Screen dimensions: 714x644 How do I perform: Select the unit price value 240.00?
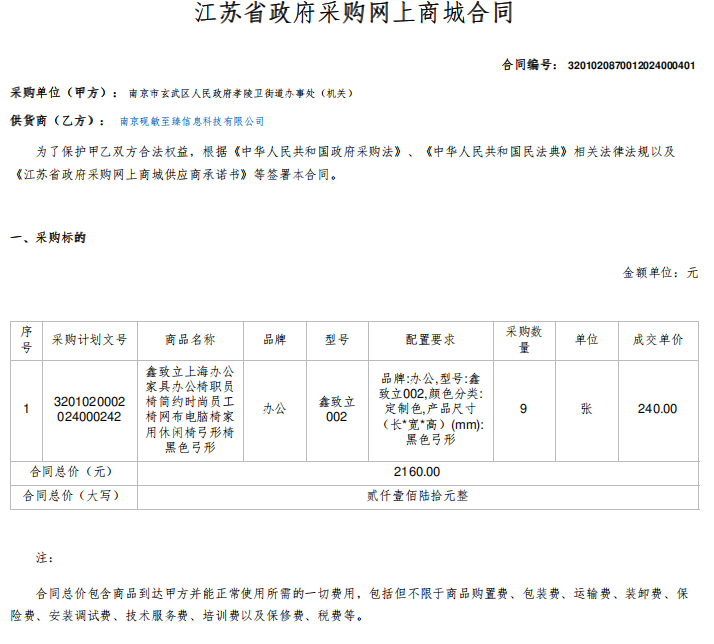[x=657, y=409]
